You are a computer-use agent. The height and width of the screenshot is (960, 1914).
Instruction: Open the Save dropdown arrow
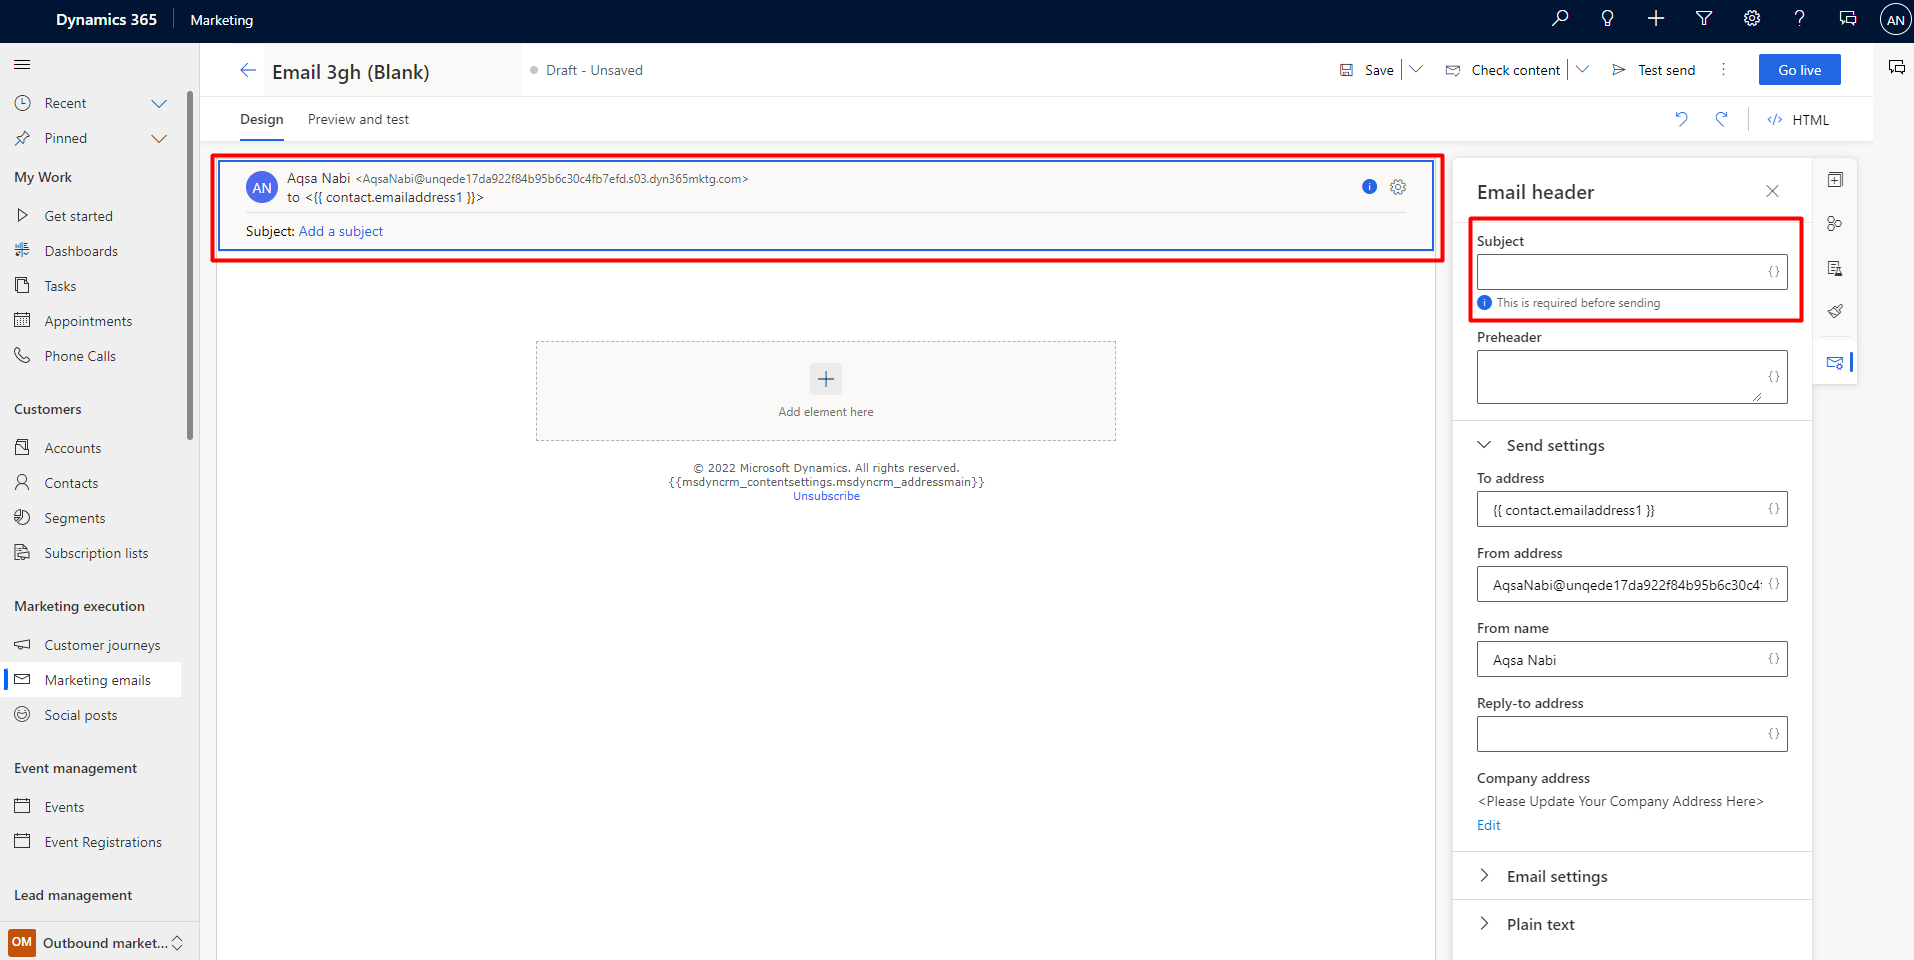(x=1416, y=70)
